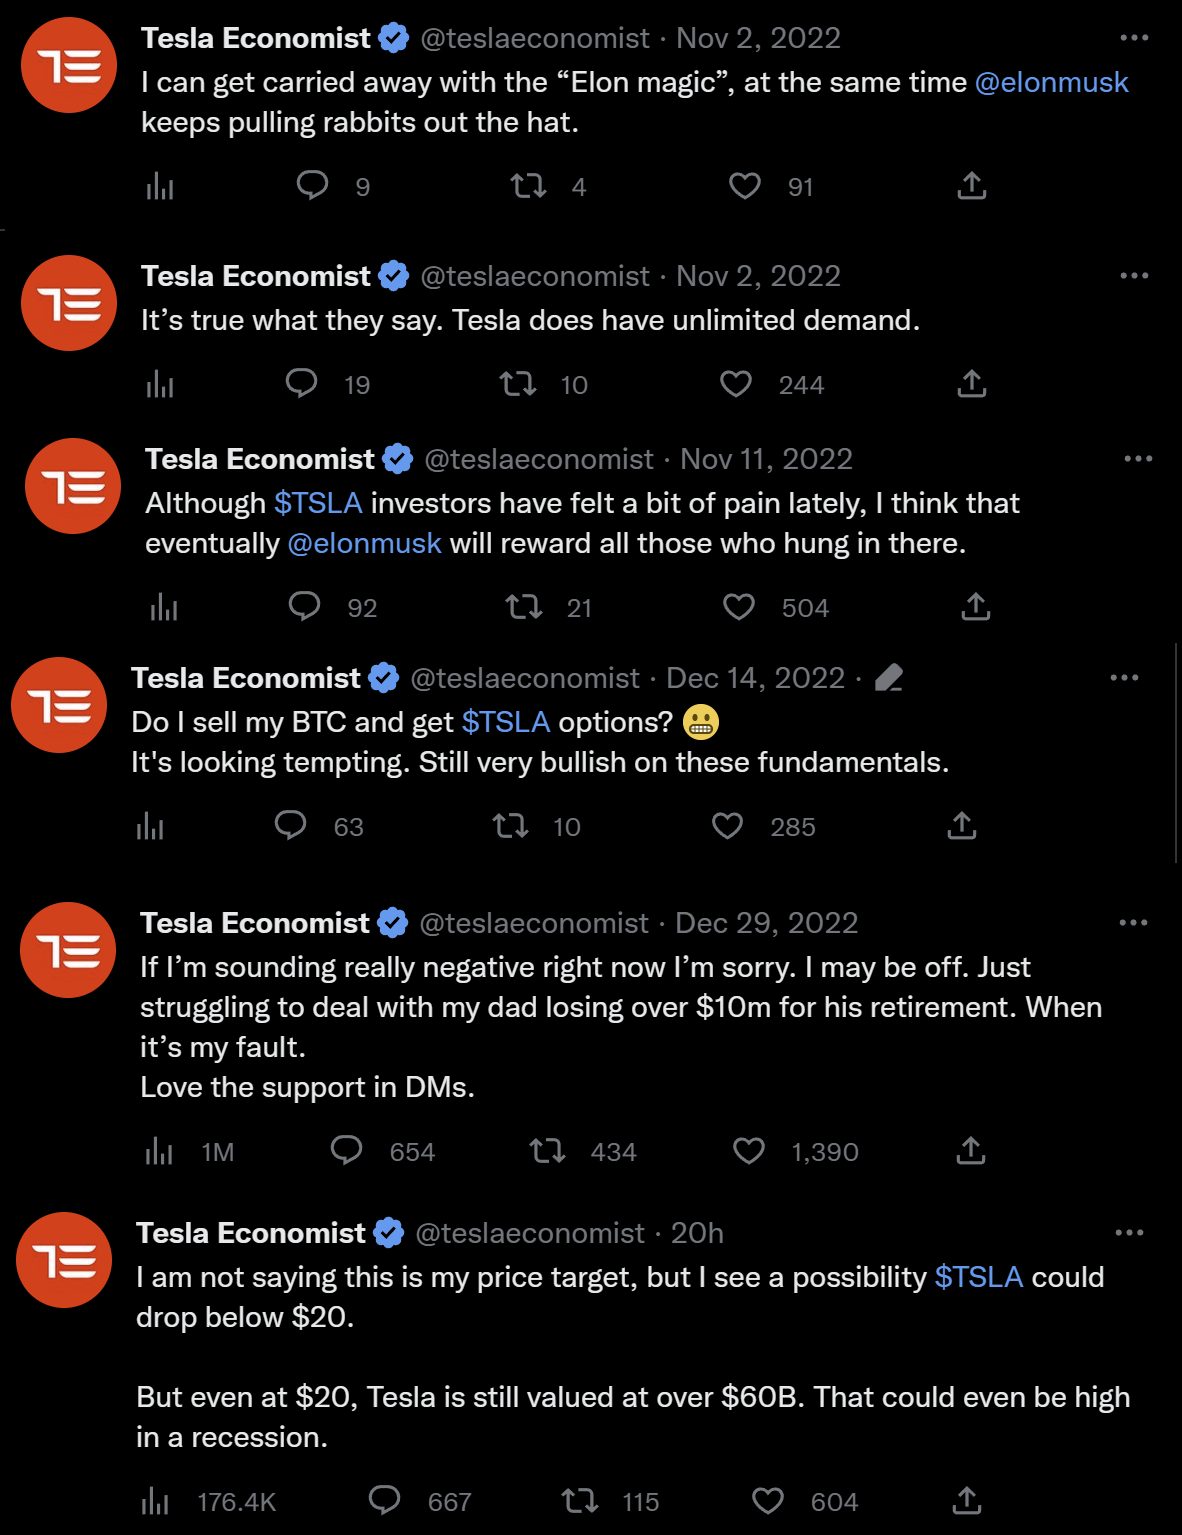Click the $TSLA cashtag in Nov 11 tweet
Image resolution: width=1182 pixels, height=1535 pixels.
318,503
